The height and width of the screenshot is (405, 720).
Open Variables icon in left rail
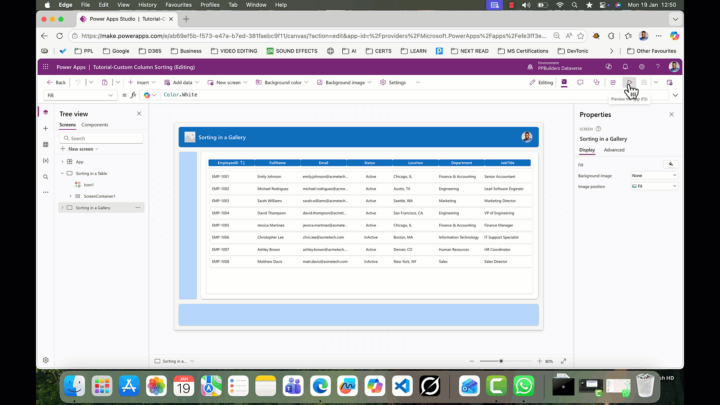click(45, 161)
